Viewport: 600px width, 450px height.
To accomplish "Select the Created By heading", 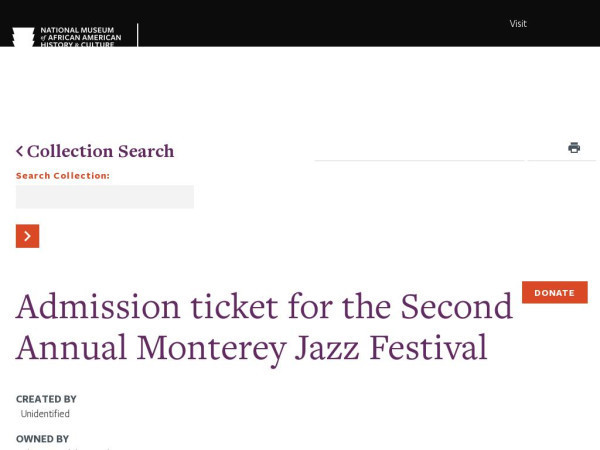I will tap(46, 399).
